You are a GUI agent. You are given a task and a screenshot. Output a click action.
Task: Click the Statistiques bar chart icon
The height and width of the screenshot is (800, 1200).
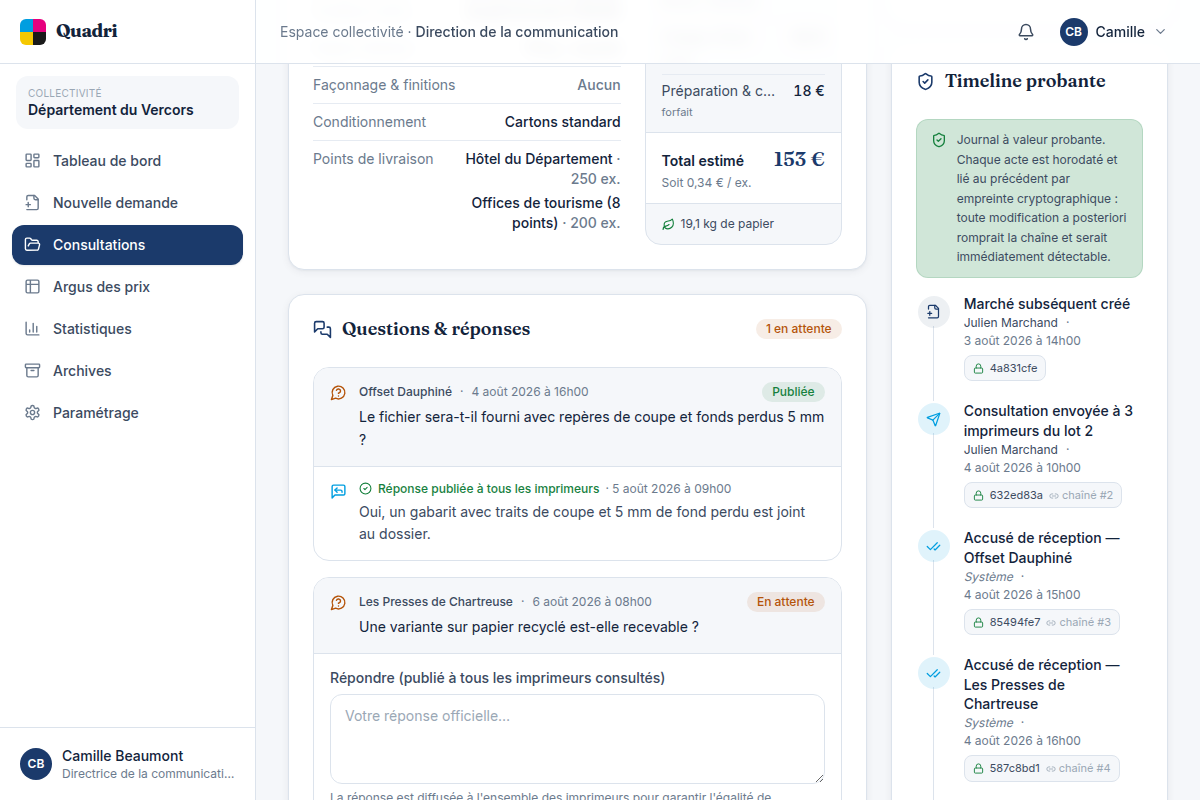click(x=33, y=329)
